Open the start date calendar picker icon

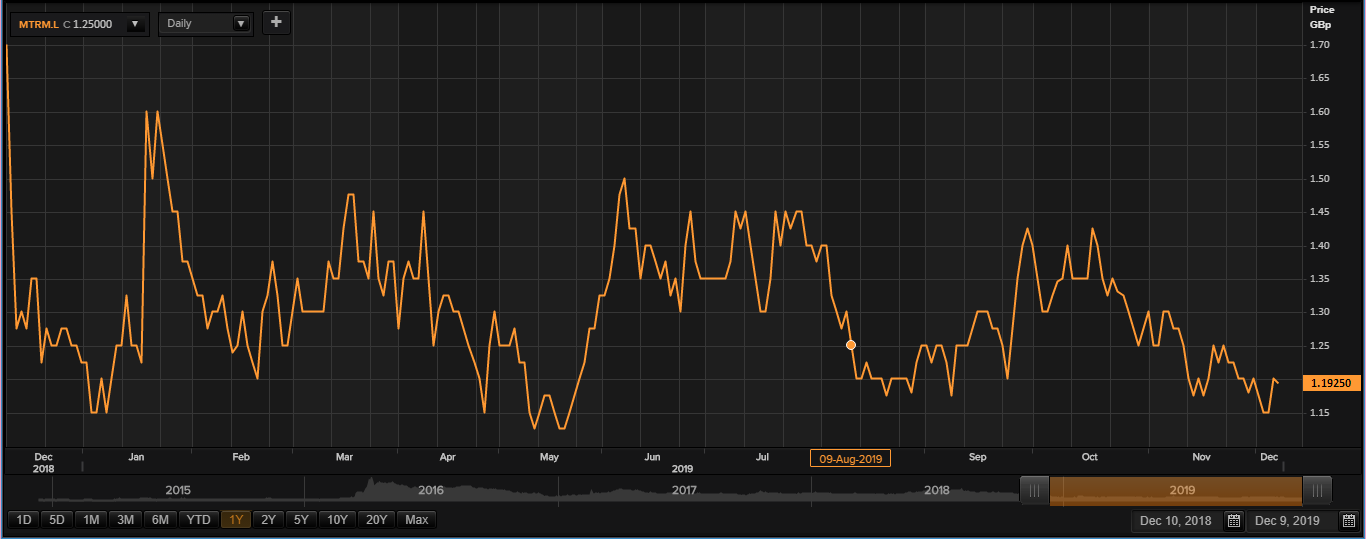pyautogui.click(x=1234, y=521)
